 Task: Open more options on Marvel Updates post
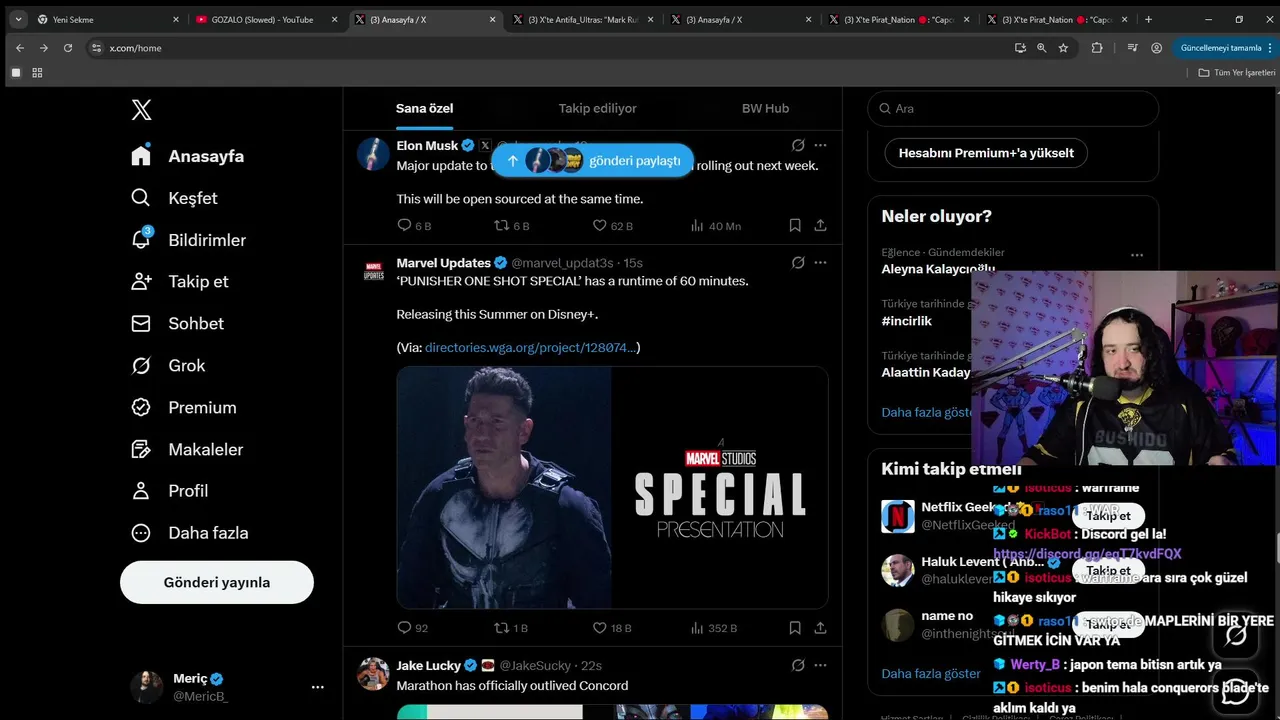pos(820,263)
